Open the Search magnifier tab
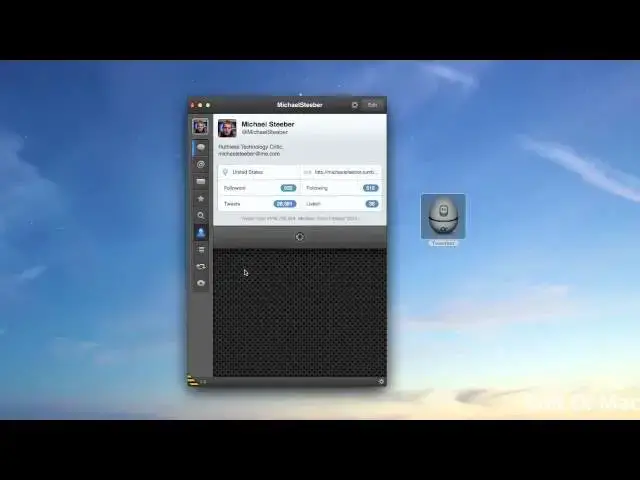This screenshot has height=480, width=640. click(x=200, y=216)
